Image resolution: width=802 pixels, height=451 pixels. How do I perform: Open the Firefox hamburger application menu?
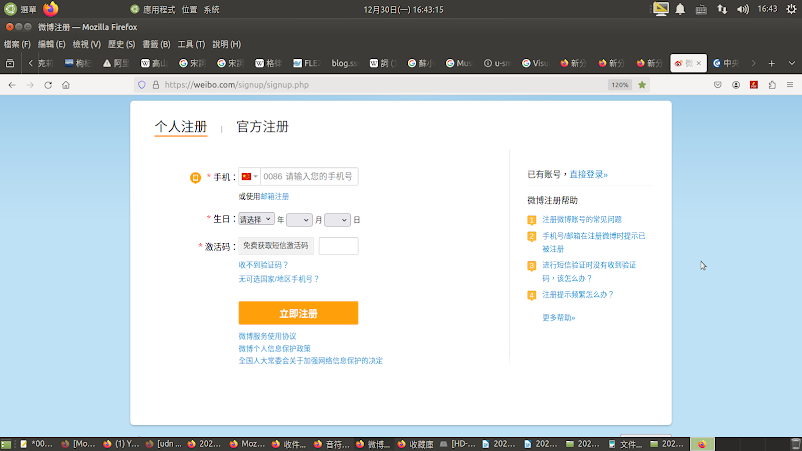[x=790, y=85]
